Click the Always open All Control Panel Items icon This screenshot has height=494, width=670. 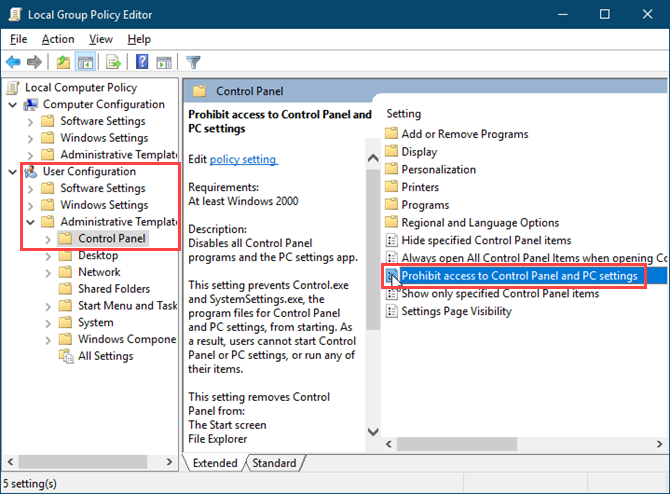pos(391,258)
